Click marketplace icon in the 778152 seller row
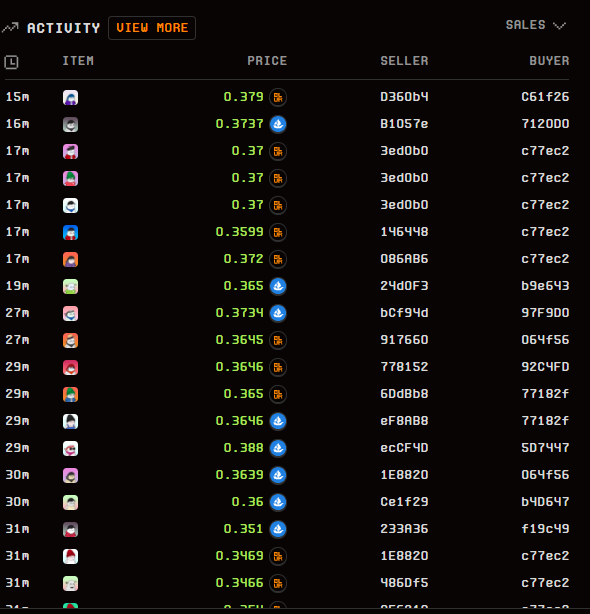The height and width of the screenshot is (614, 590). coord(278,367)
